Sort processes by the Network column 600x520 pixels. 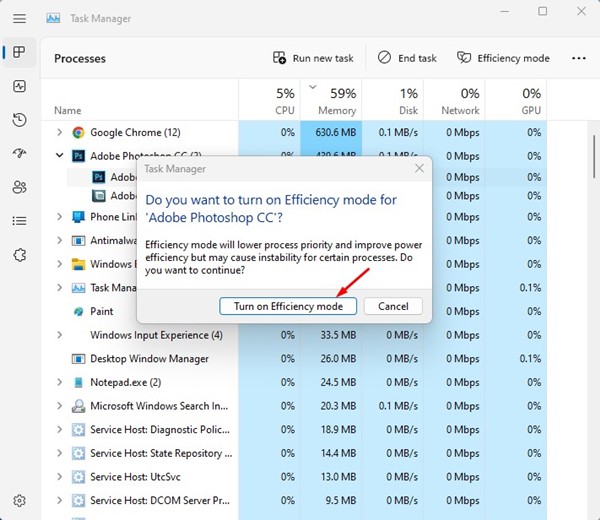454,100
